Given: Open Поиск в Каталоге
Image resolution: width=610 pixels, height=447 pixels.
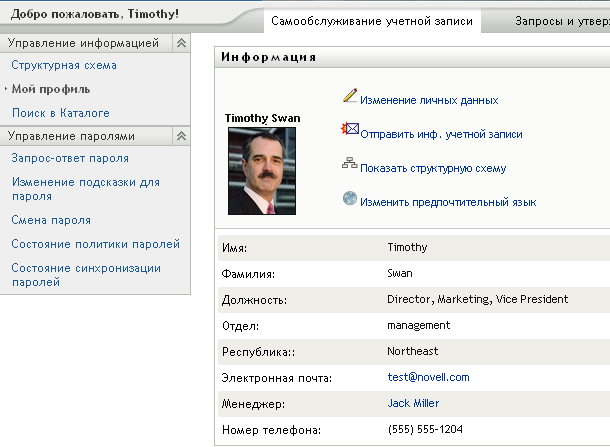Looking at the screenshot, I should pos(60,113).
